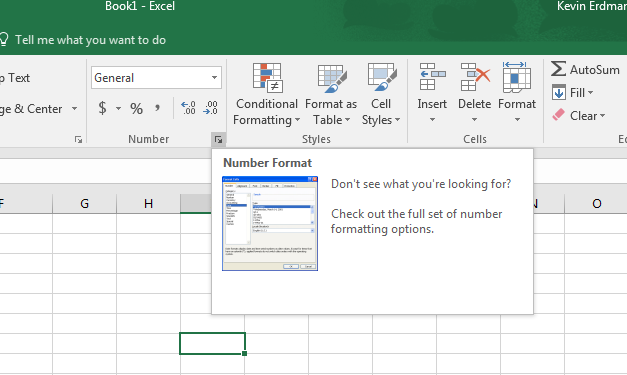Click the Kevin Erdman account name
This screenshot has height=375, width=627.
click(592, 6)
